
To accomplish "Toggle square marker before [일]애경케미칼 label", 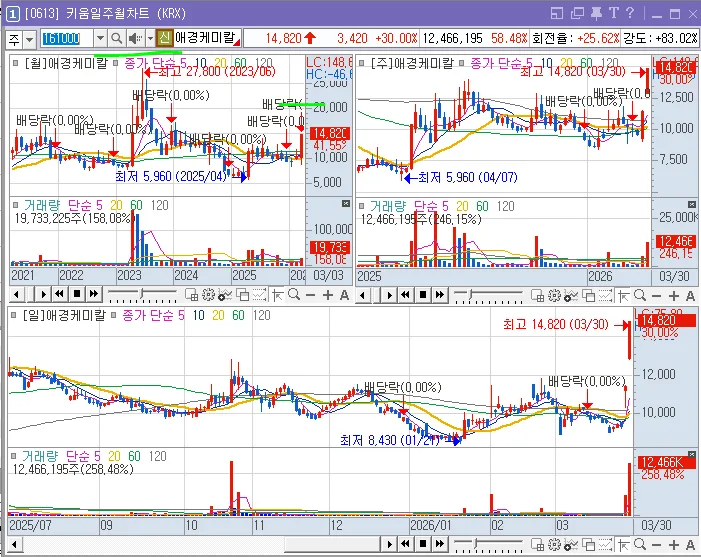I will click(13, 315).
